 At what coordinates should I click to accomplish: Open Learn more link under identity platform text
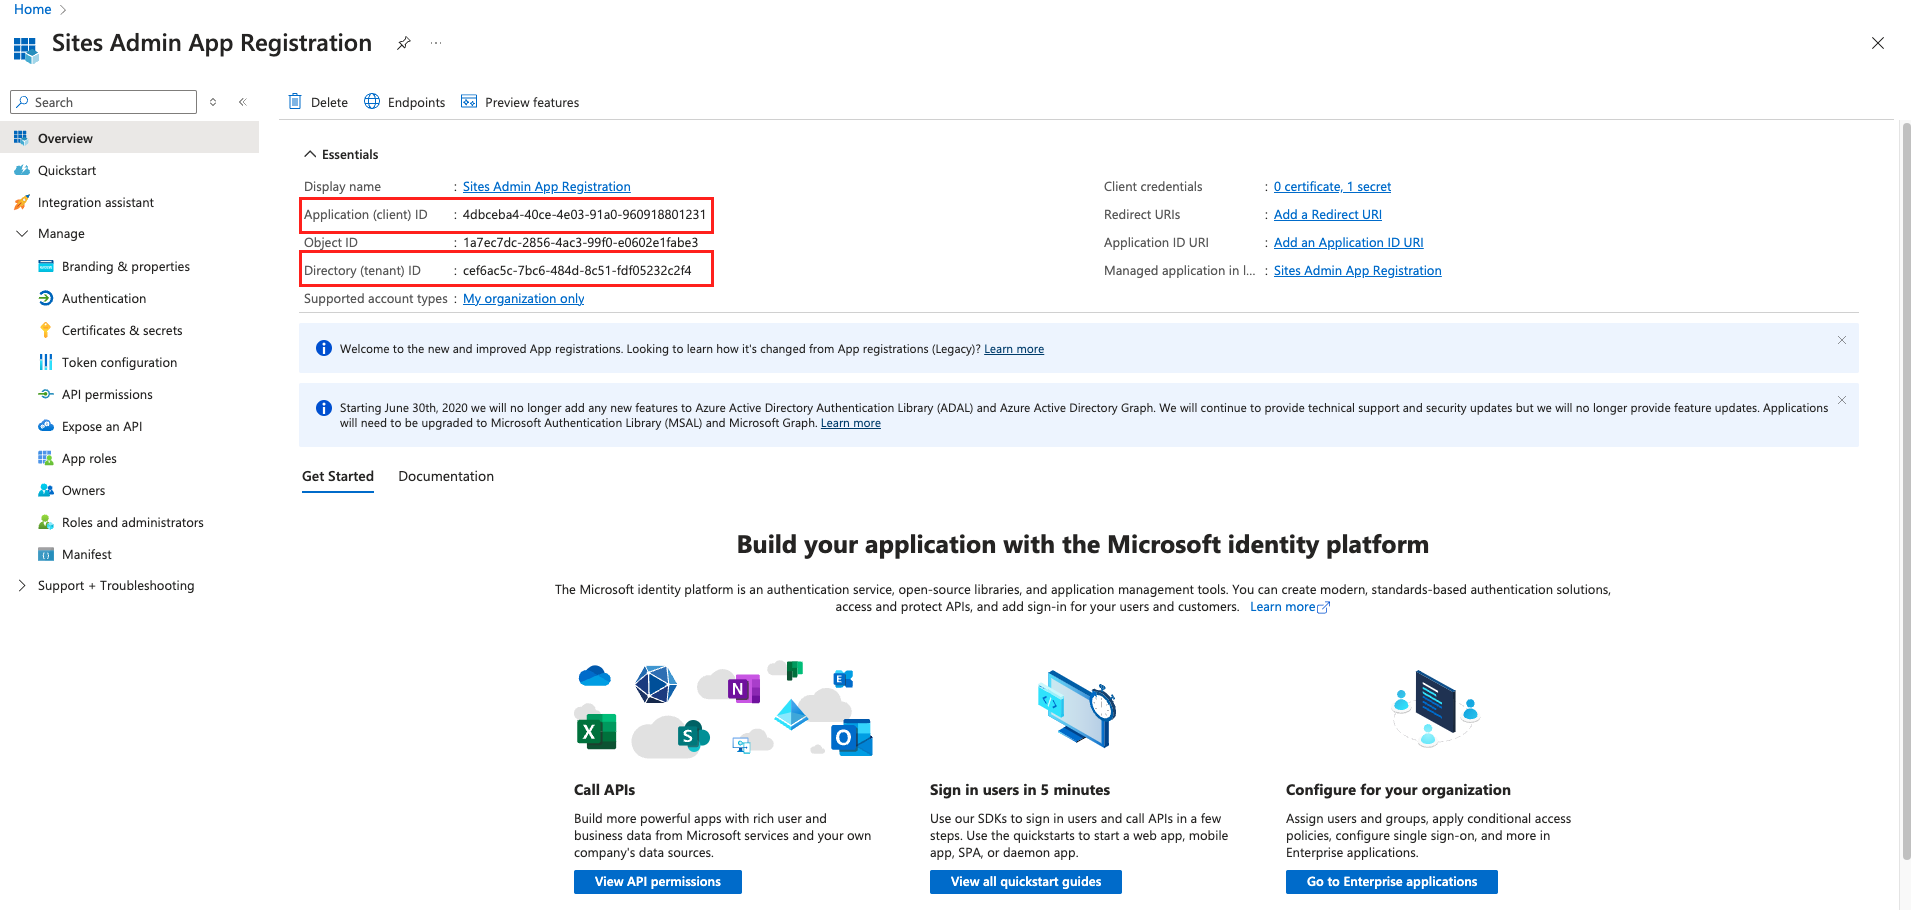(x=1289, y=606)
